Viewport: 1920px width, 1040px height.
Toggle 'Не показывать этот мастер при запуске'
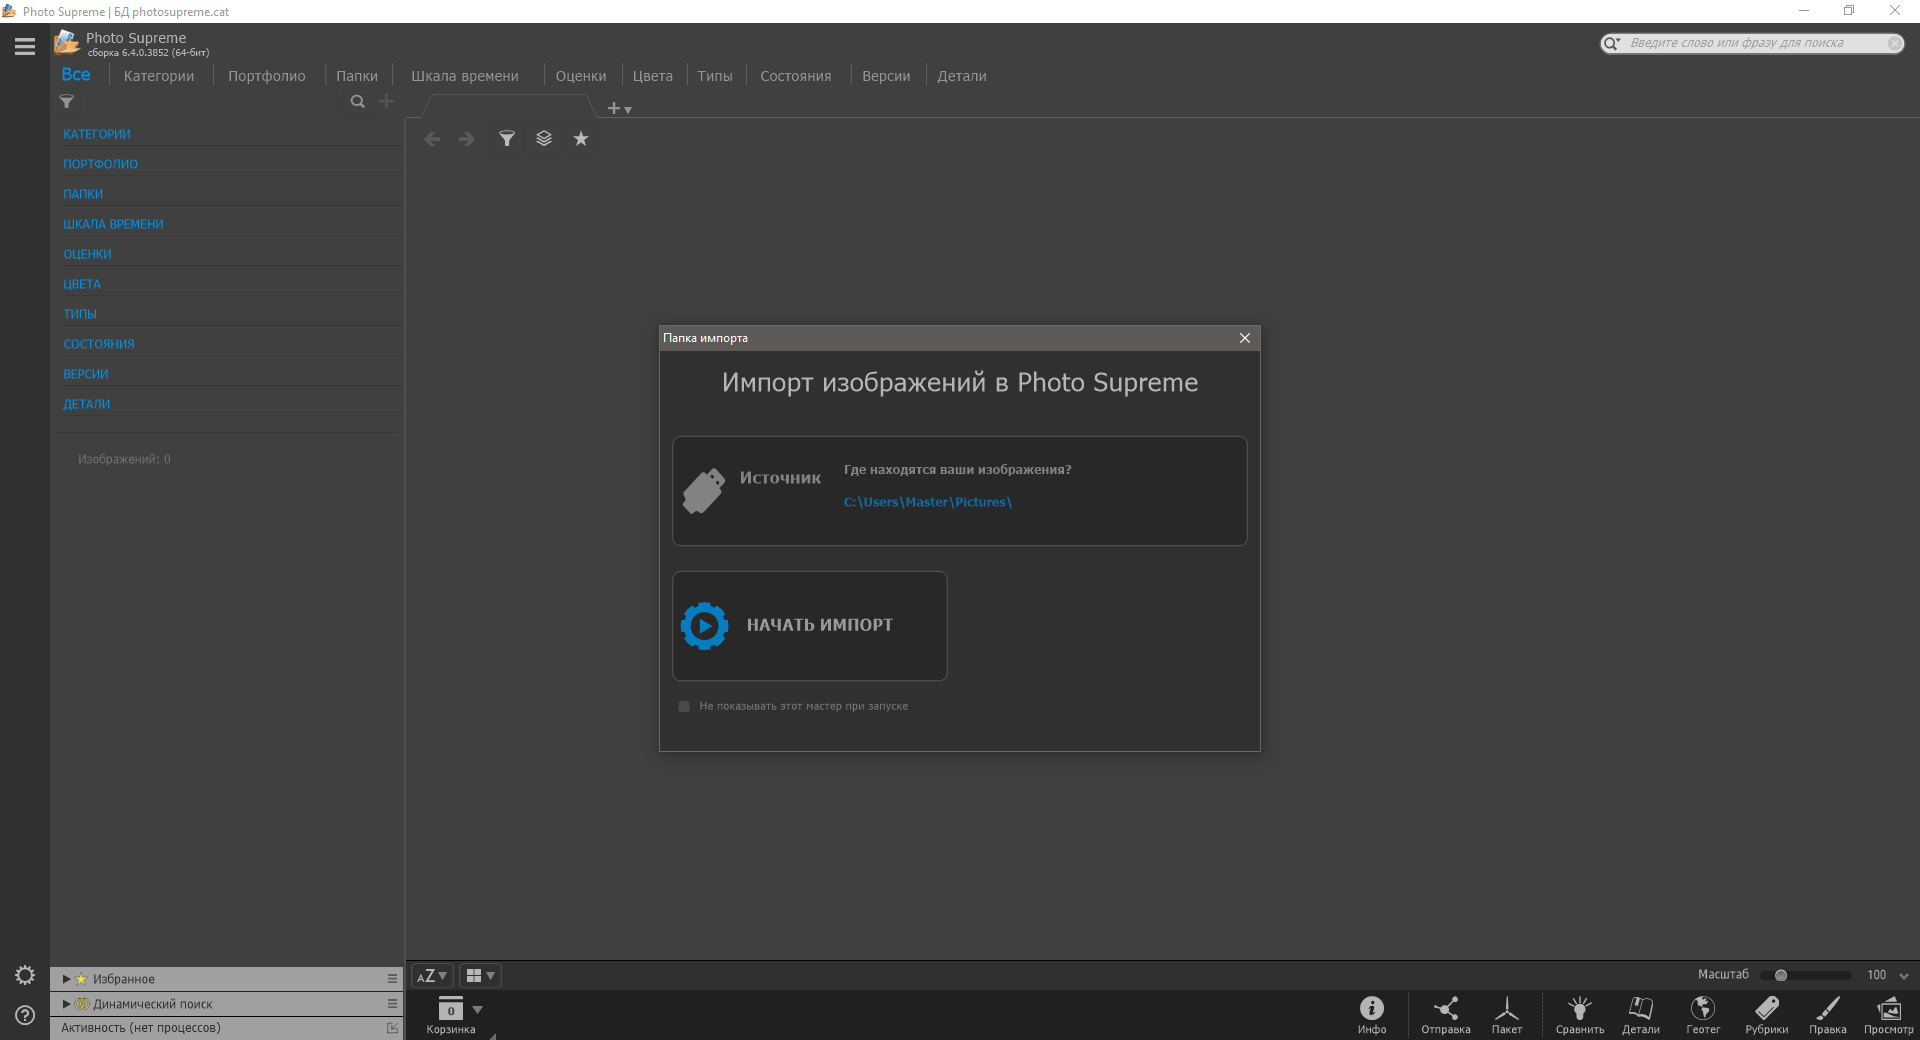[x=684, y=706]
